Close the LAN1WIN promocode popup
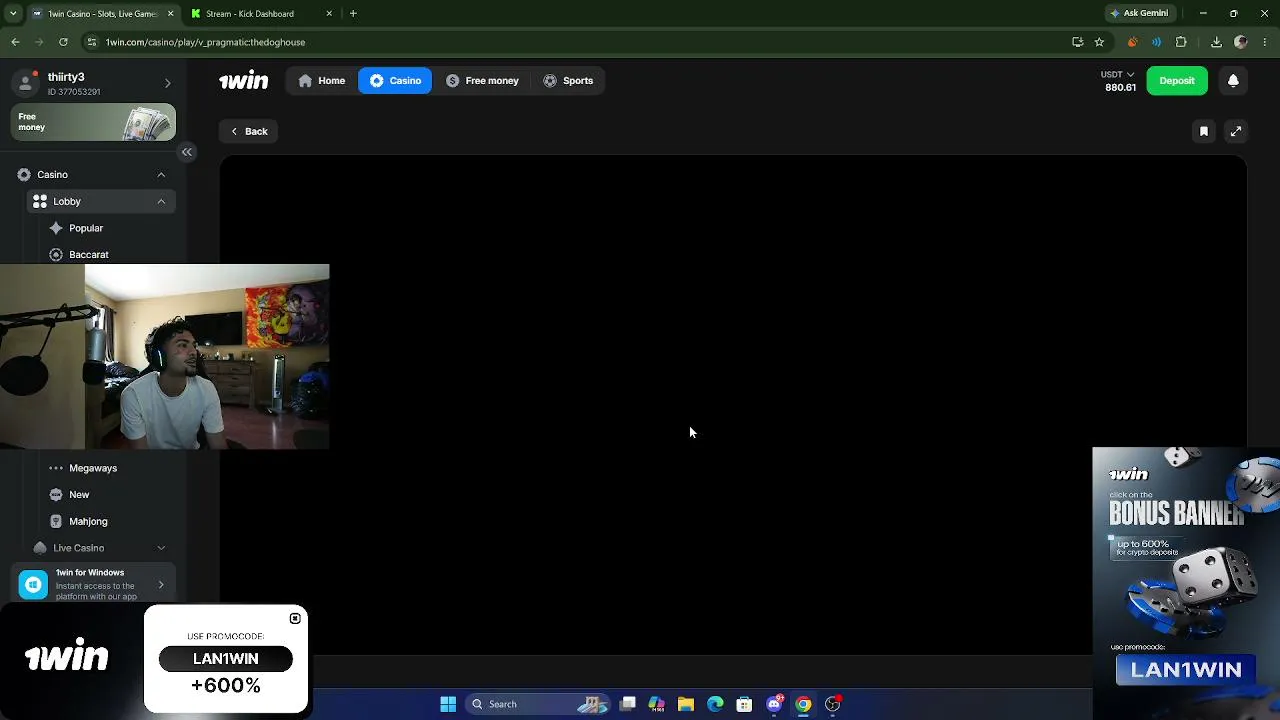 pyautogui.click(x=295, y=618)
